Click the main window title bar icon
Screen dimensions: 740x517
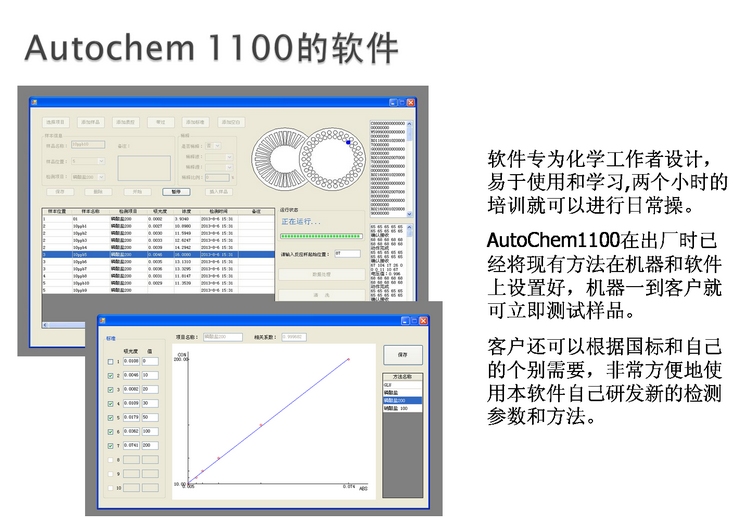(33, 102)
